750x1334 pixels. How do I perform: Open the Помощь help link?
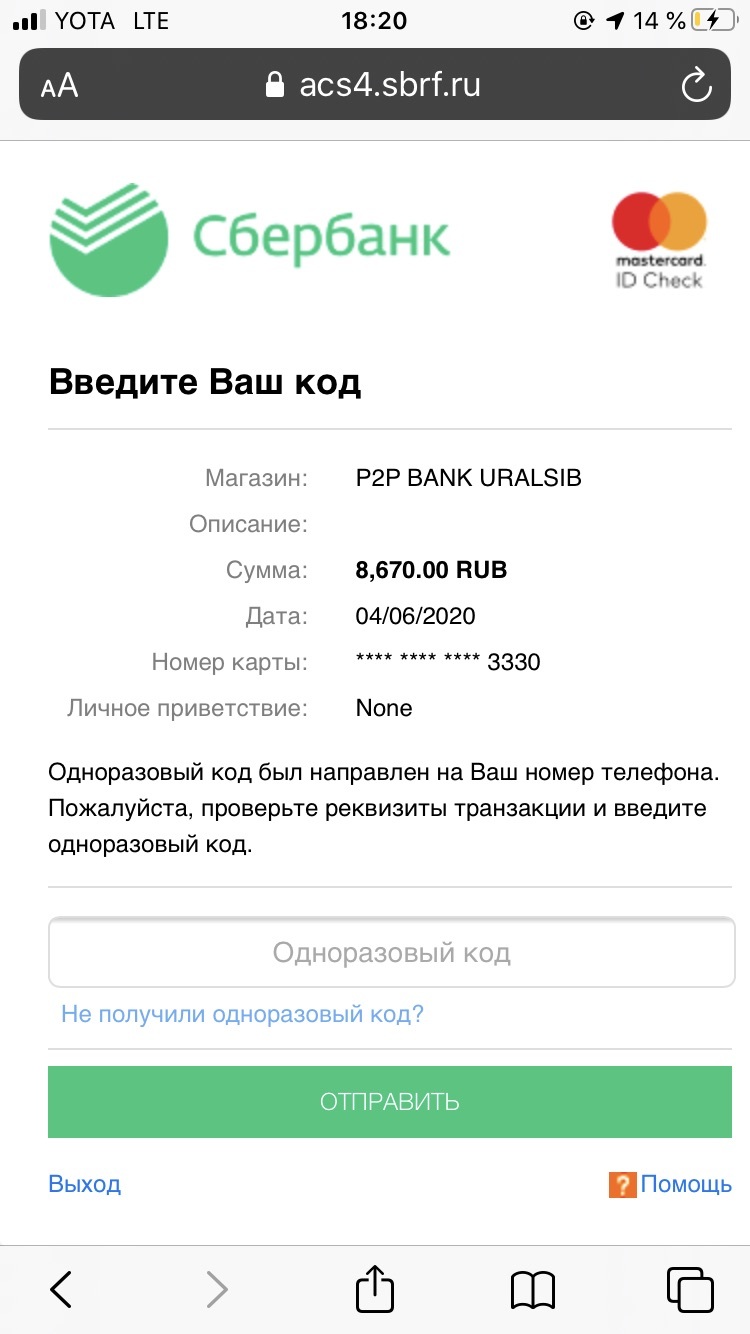click(686, 1185)
